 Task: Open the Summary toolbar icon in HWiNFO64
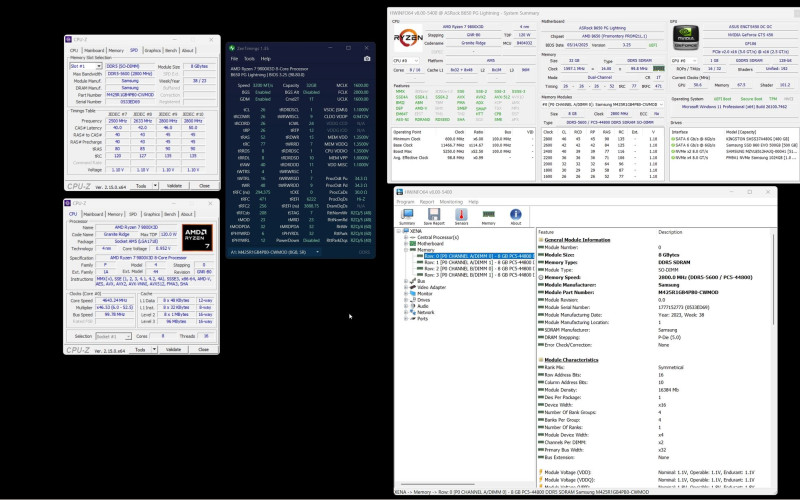pyautogui.click(x=407, y=216)
